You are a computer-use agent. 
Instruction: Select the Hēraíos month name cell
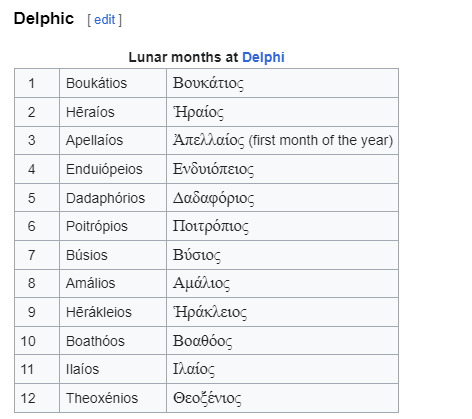point(113,112)
